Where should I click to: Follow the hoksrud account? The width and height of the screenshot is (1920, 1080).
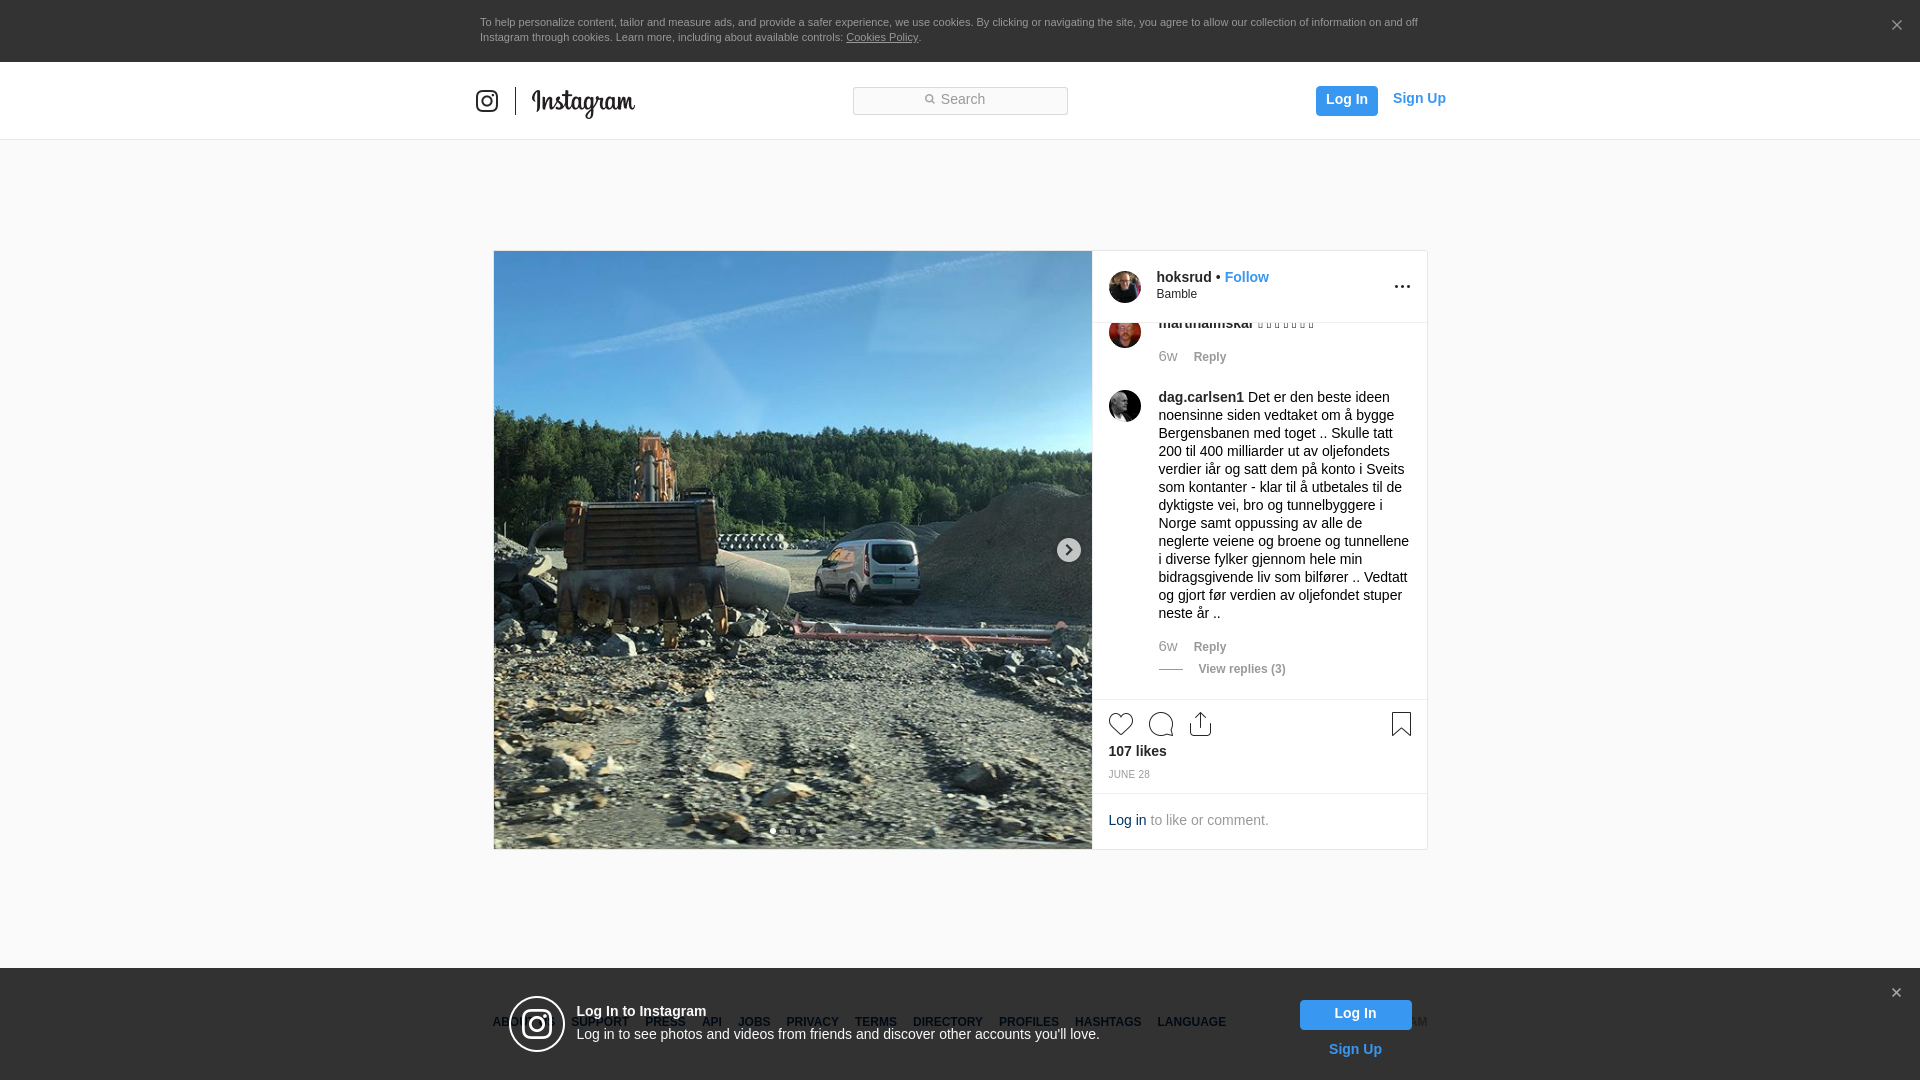(x=1246, y=277)
